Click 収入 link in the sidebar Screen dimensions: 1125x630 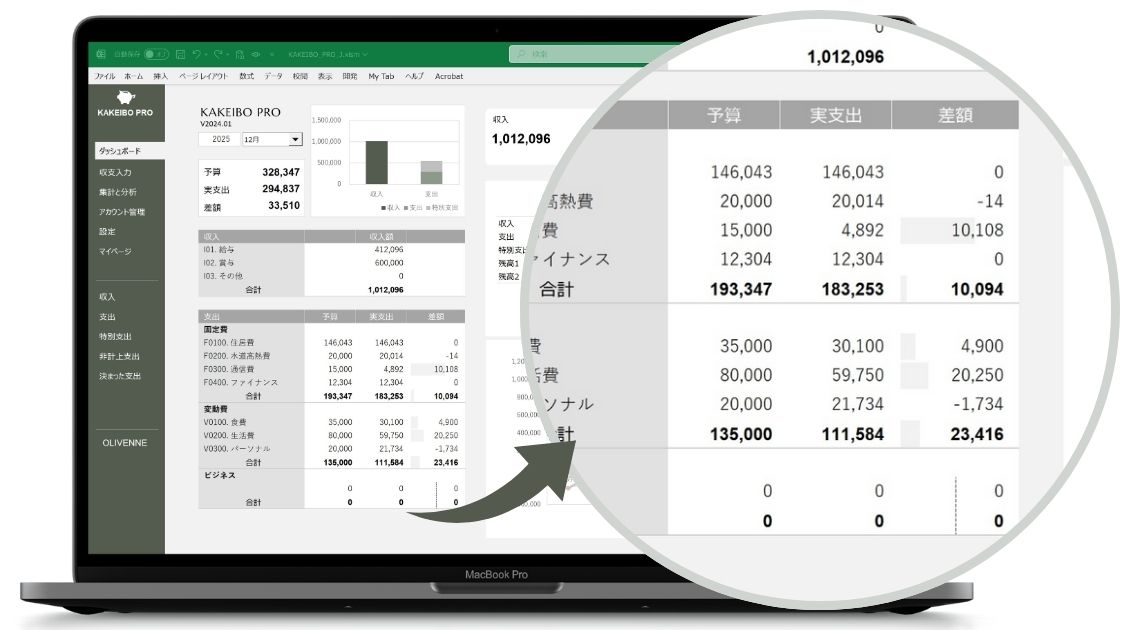pyautogui.click(x=107, y=296)
